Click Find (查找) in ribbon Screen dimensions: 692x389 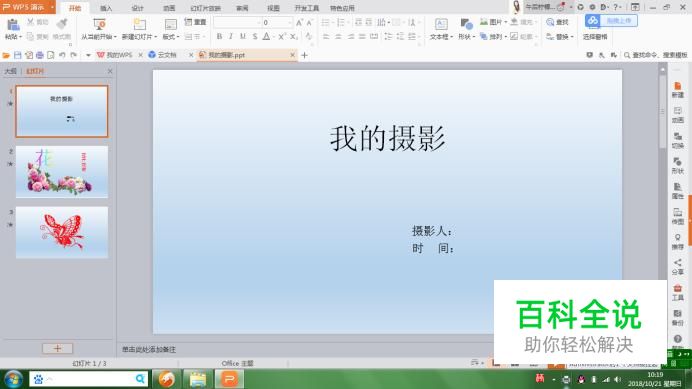(x=557, y=22)
